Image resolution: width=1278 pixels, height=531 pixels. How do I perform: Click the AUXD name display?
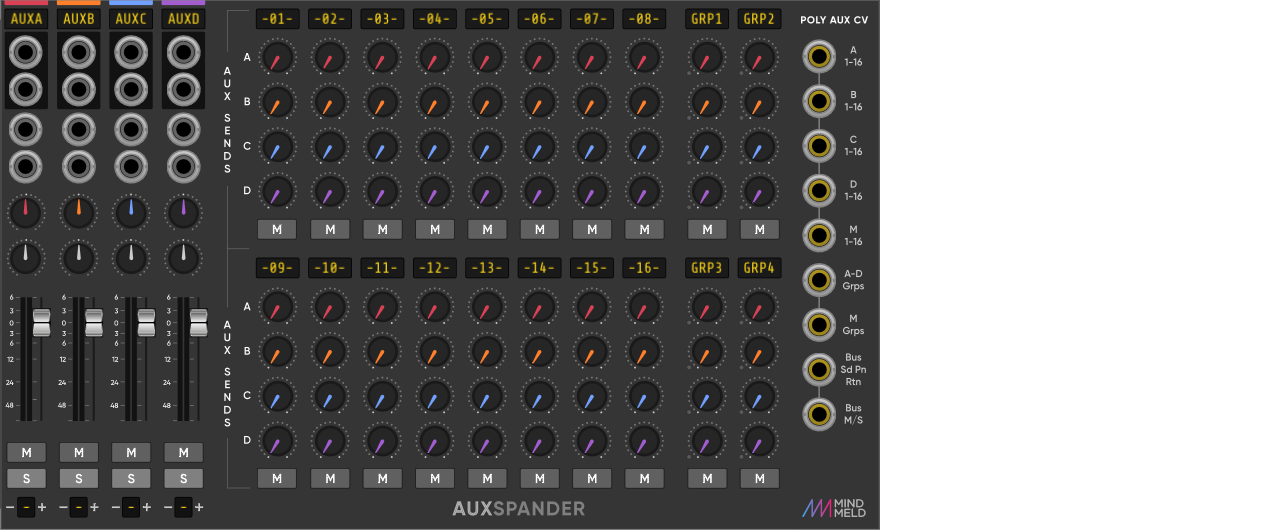coord(182,19)
